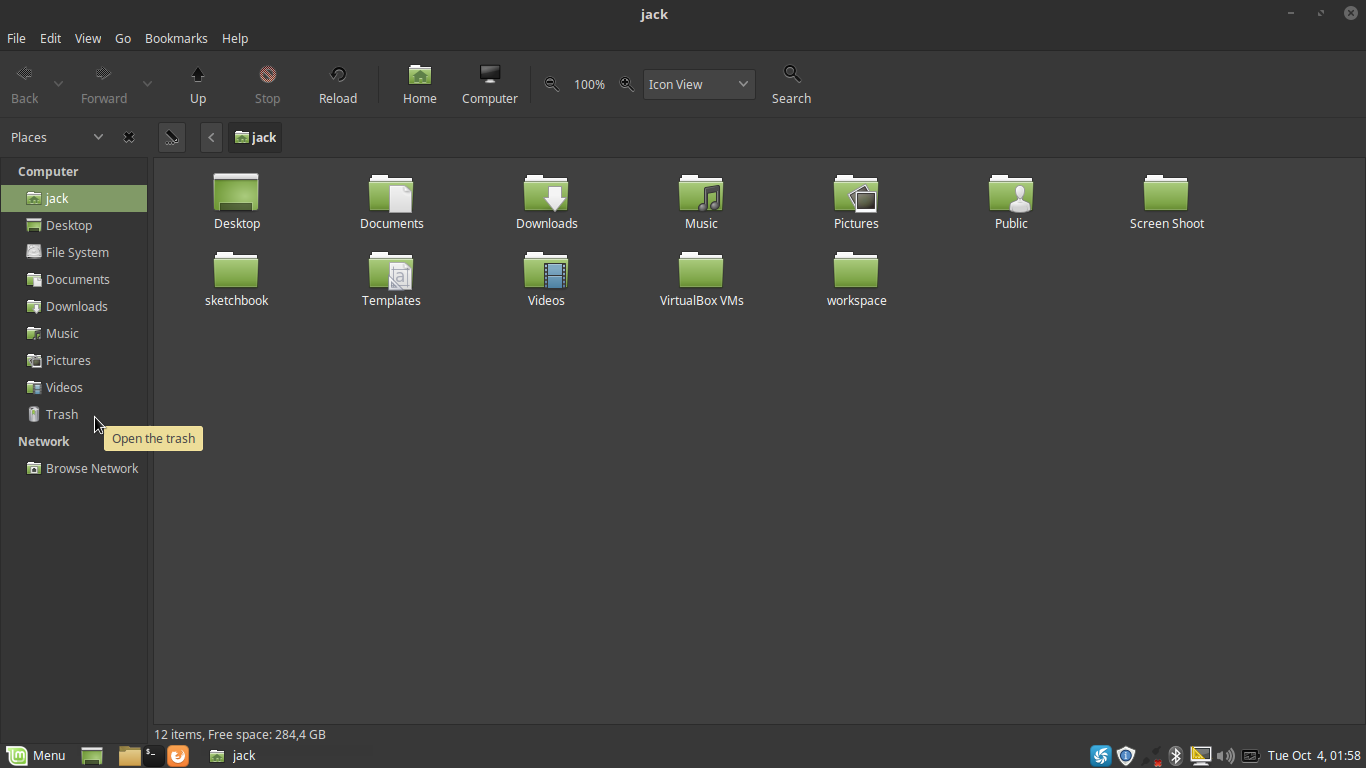Image resolution: width=1366 pixels, height=768 pixels.
Task: Open the Bookmarks menu
Action: [176, 38]
